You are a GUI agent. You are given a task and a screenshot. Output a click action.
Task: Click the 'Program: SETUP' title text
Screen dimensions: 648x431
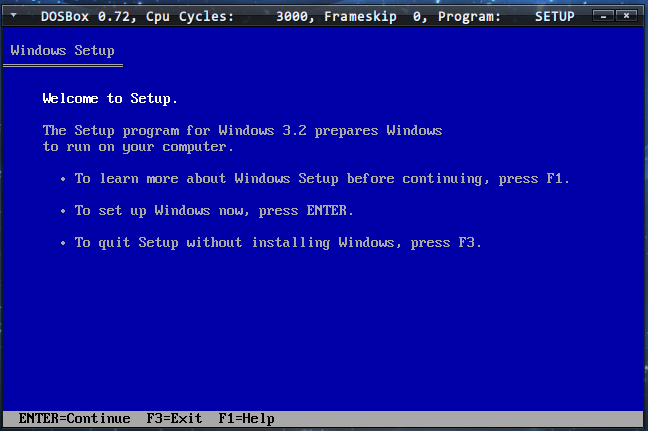[506, 17]
